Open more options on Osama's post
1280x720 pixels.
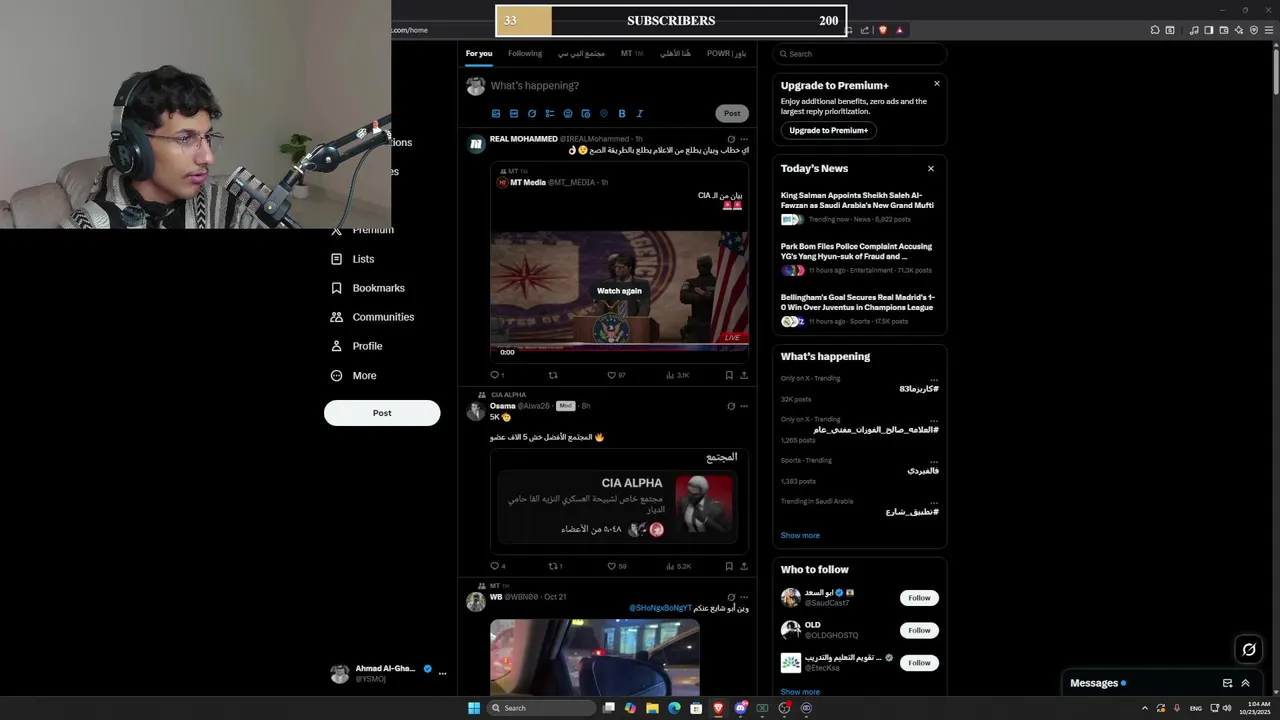tap(744, 406)
